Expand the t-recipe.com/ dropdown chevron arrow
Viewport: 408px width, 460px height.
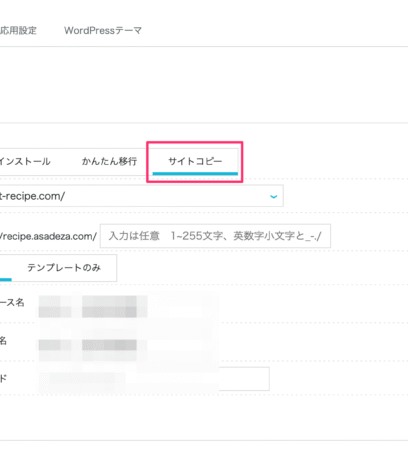273,196
